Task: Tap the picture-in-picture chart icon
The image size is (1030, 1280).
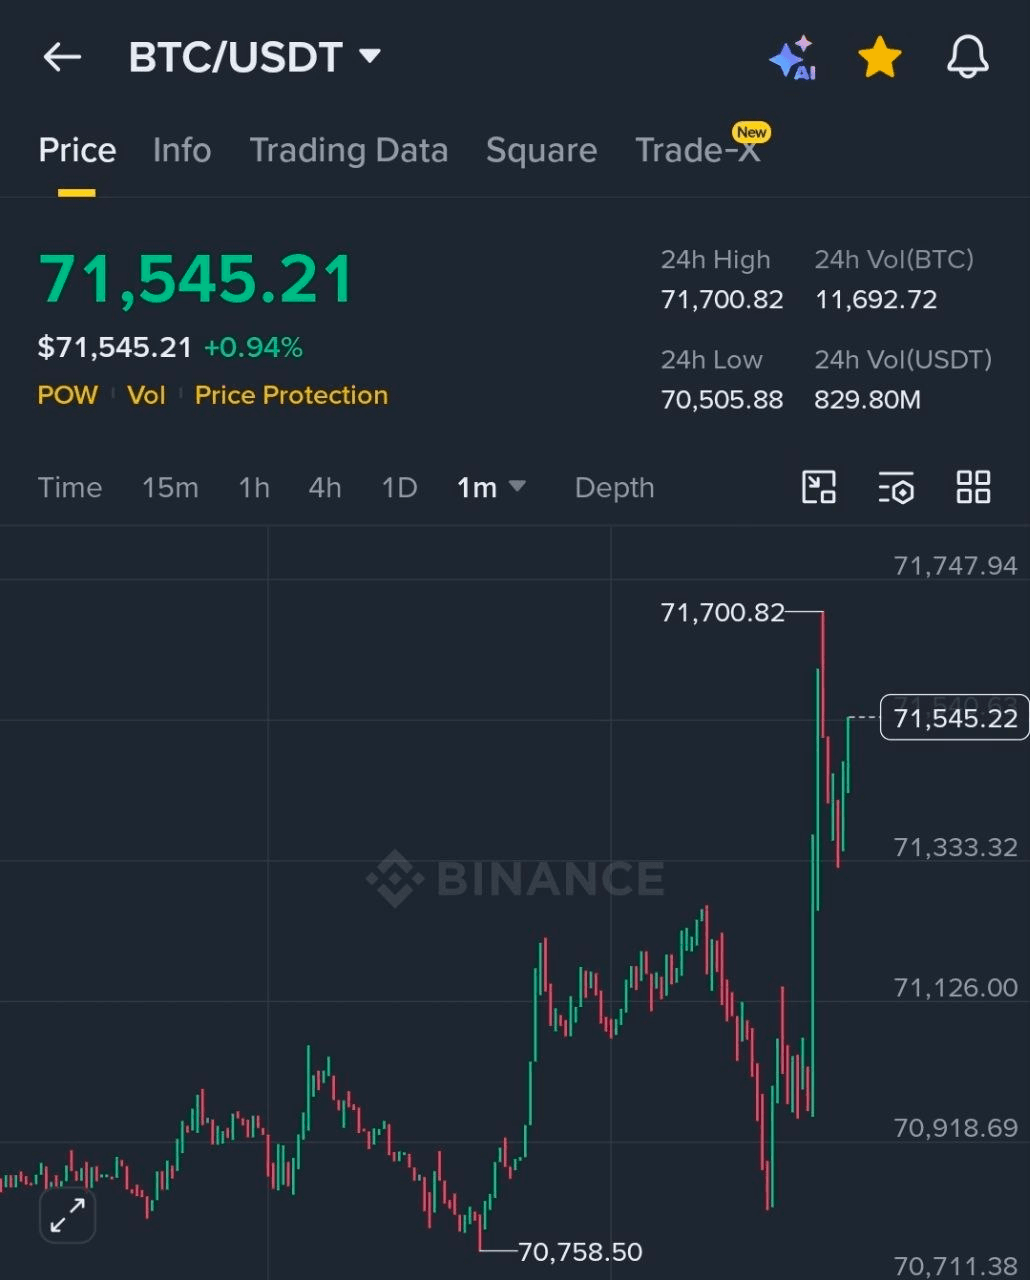Action: tap(819, 488)
